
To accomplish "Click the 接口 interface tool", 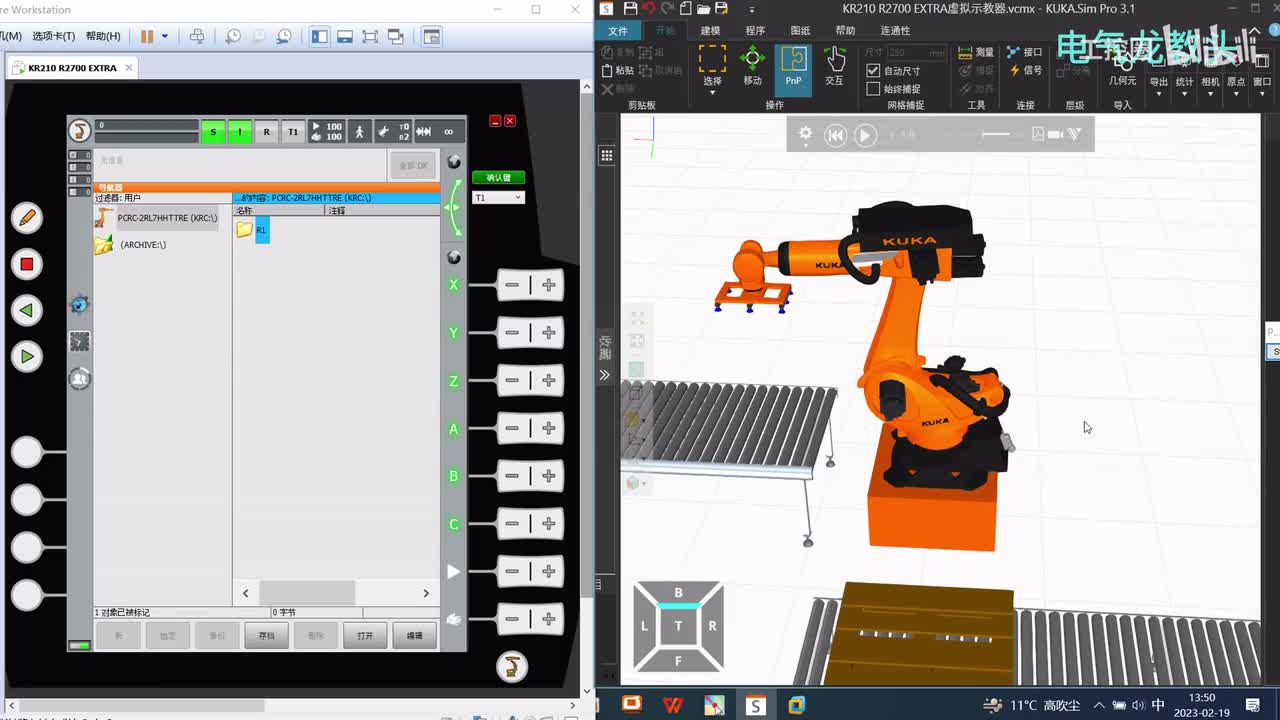I will point(1025,52).
